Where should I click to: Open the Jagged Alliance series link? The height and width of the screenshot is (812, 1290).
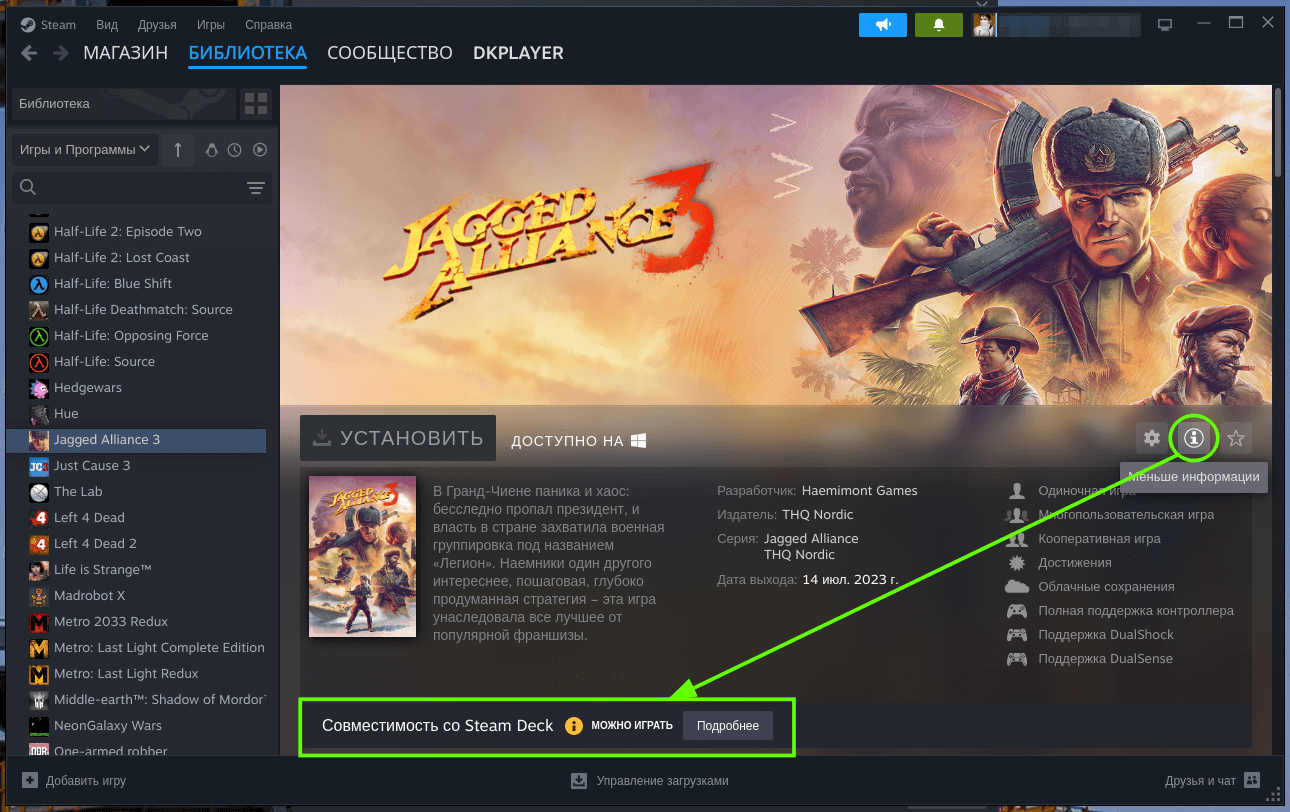pos(811,538)
